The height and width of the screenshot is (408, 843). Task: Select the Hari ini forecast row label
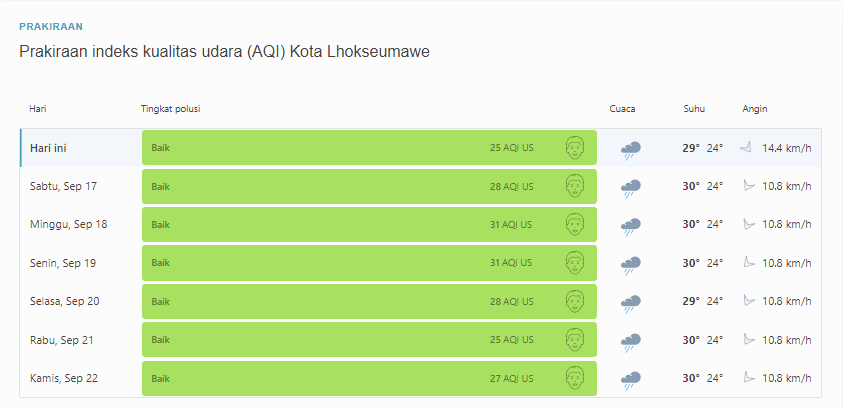pyautogui.click(x=48, y=148)
